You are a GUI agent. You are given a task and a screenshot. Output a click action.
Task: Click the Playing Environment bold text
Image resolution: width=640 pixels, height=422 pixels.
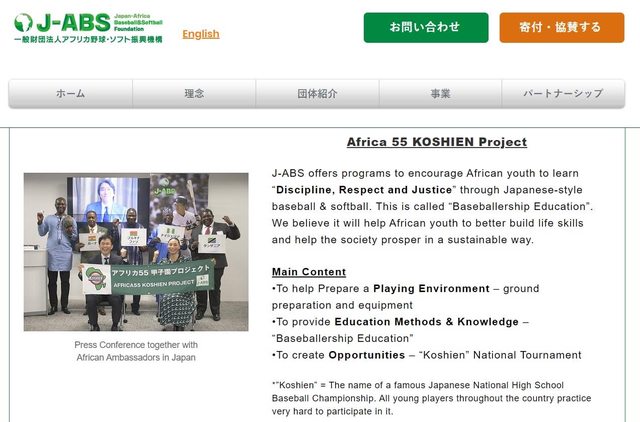[431, 289]
